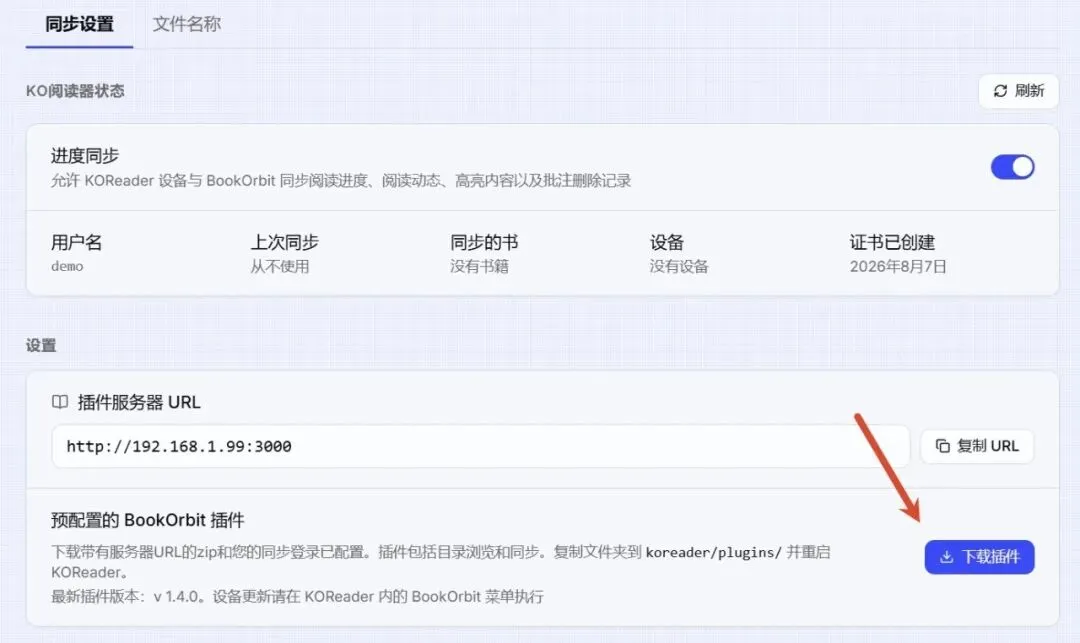Screen dimensions: 1080x643
Task: Click the 预配置的 BookOrbit 插件 title
Action: pyautogui.click(x=147, y=520)
